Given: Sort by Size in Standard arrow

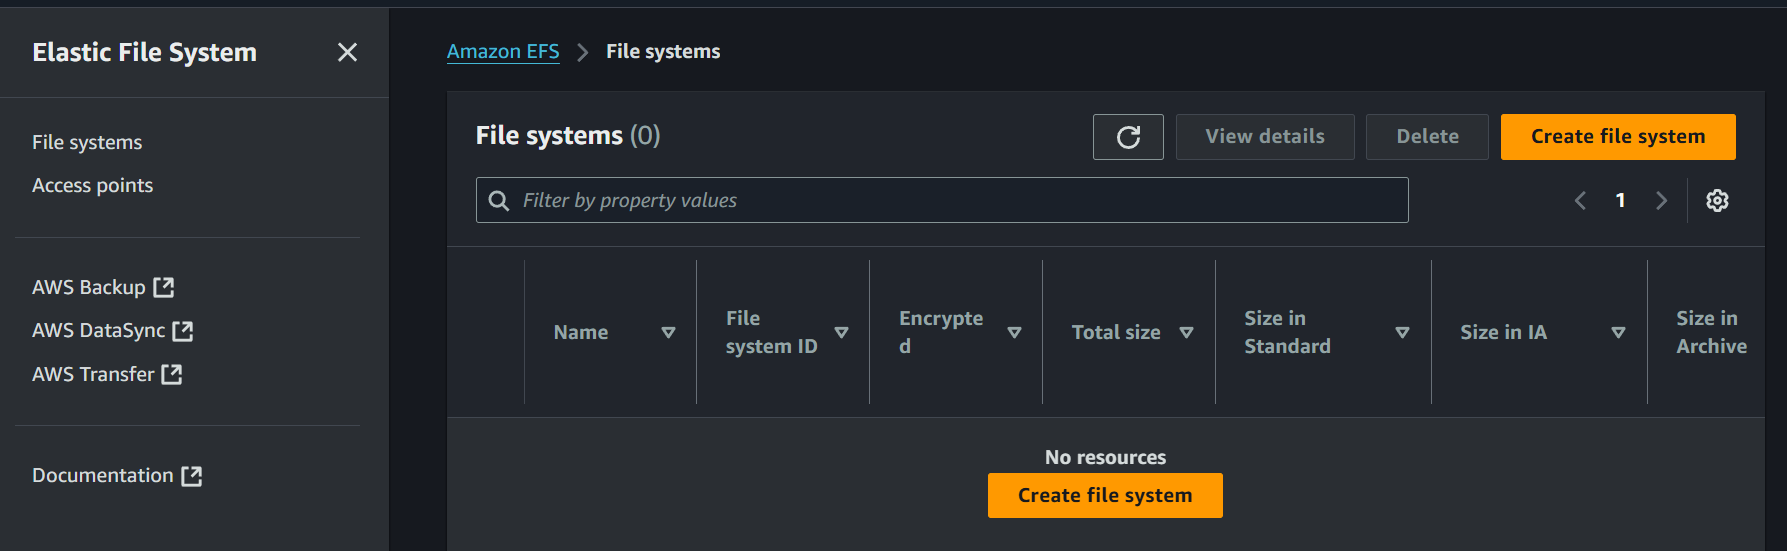Looking at the screenshot, I should pos(1402,332).
